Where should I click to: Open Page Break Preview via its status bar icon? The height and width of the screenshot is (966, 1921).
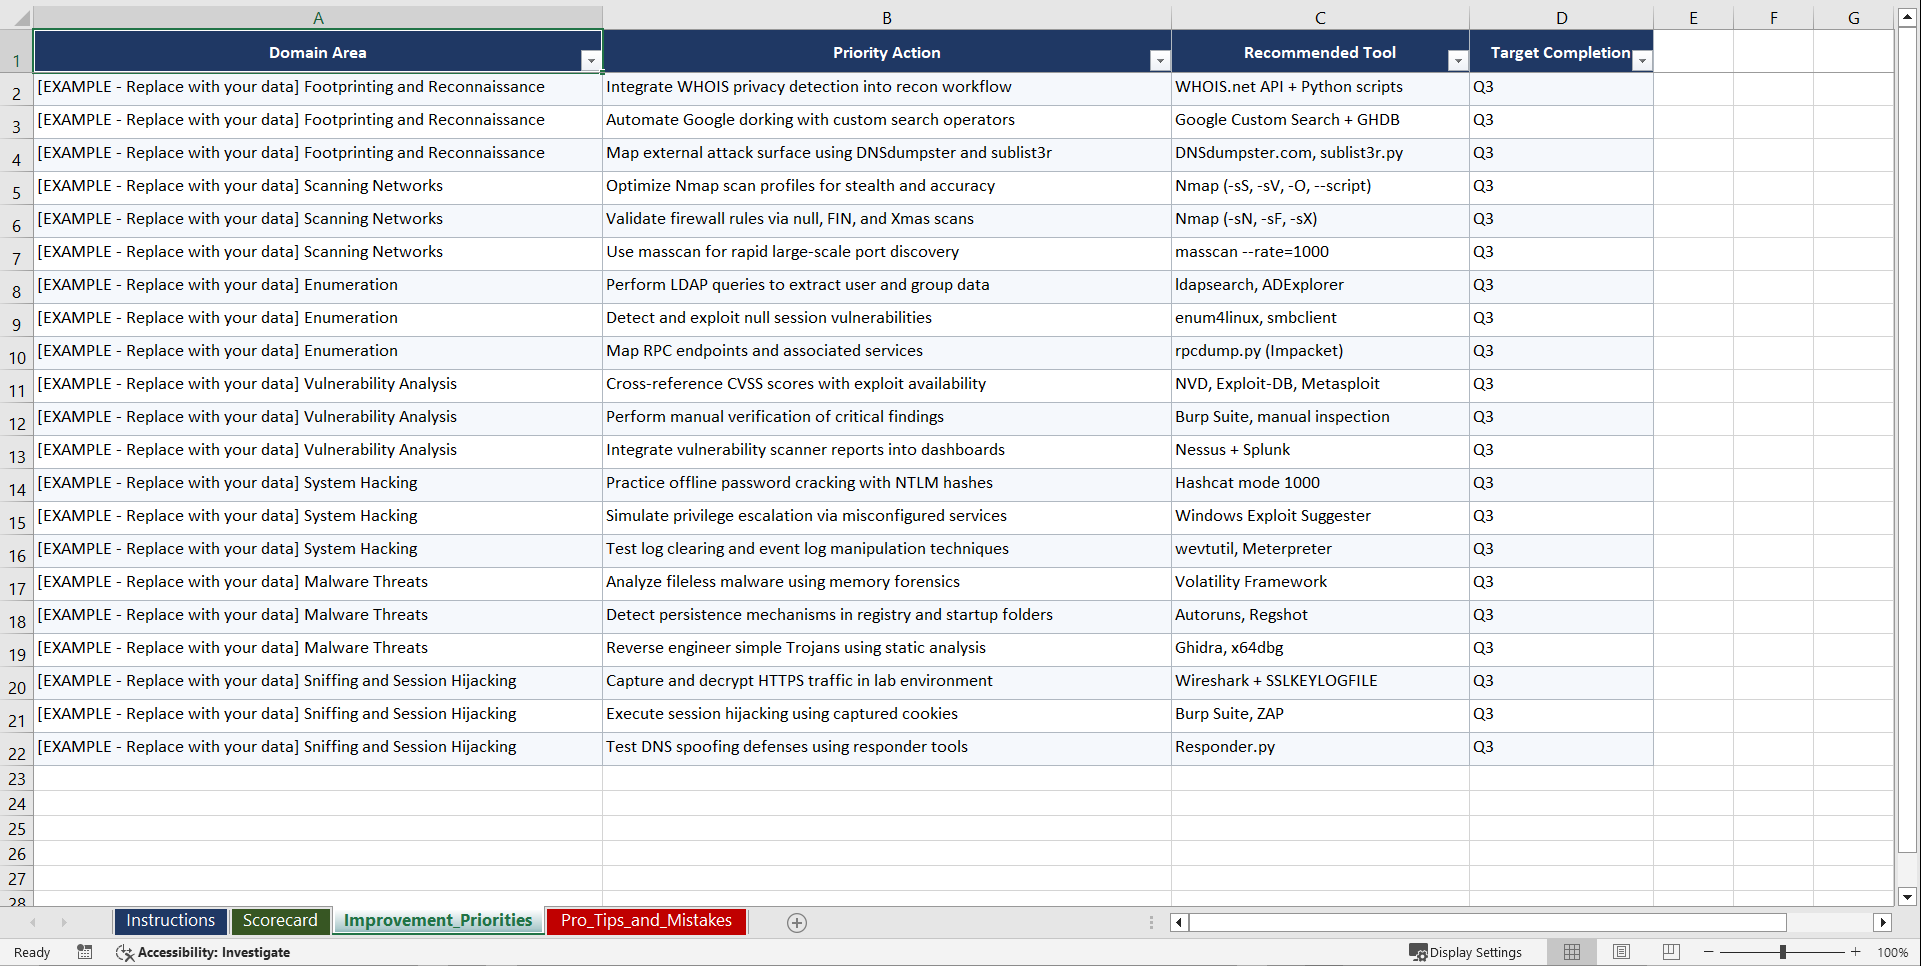(x=1669, y=952)
